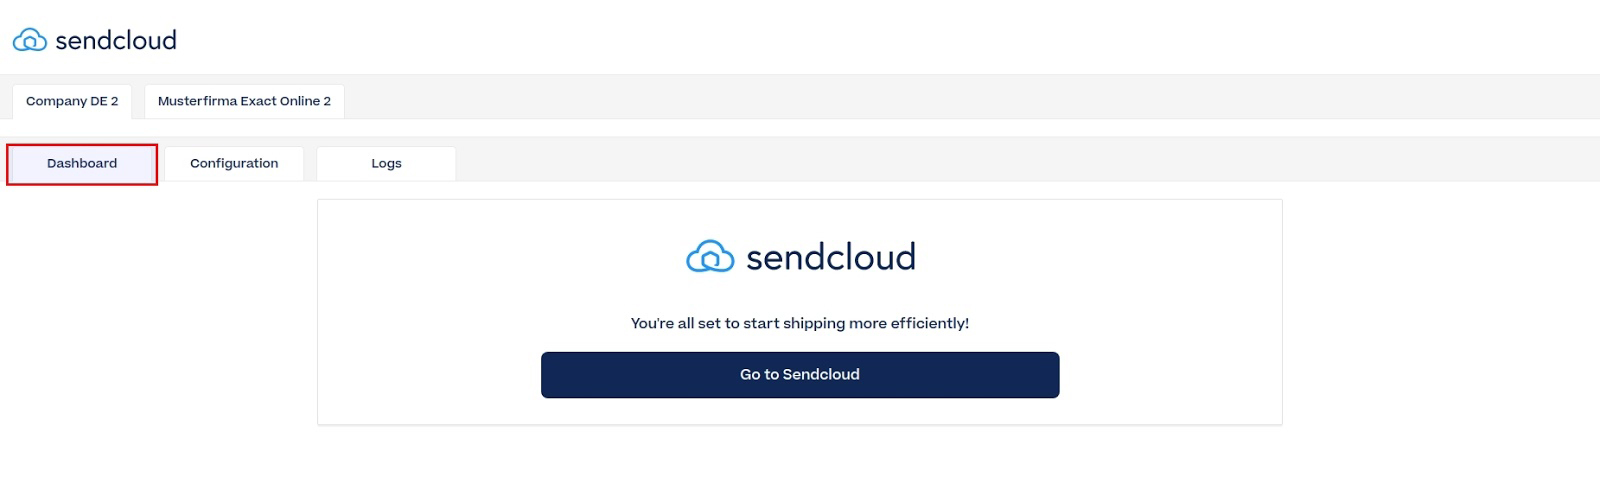Click the "Sendcloud" word on the dark button

click(x=821, y=375)
